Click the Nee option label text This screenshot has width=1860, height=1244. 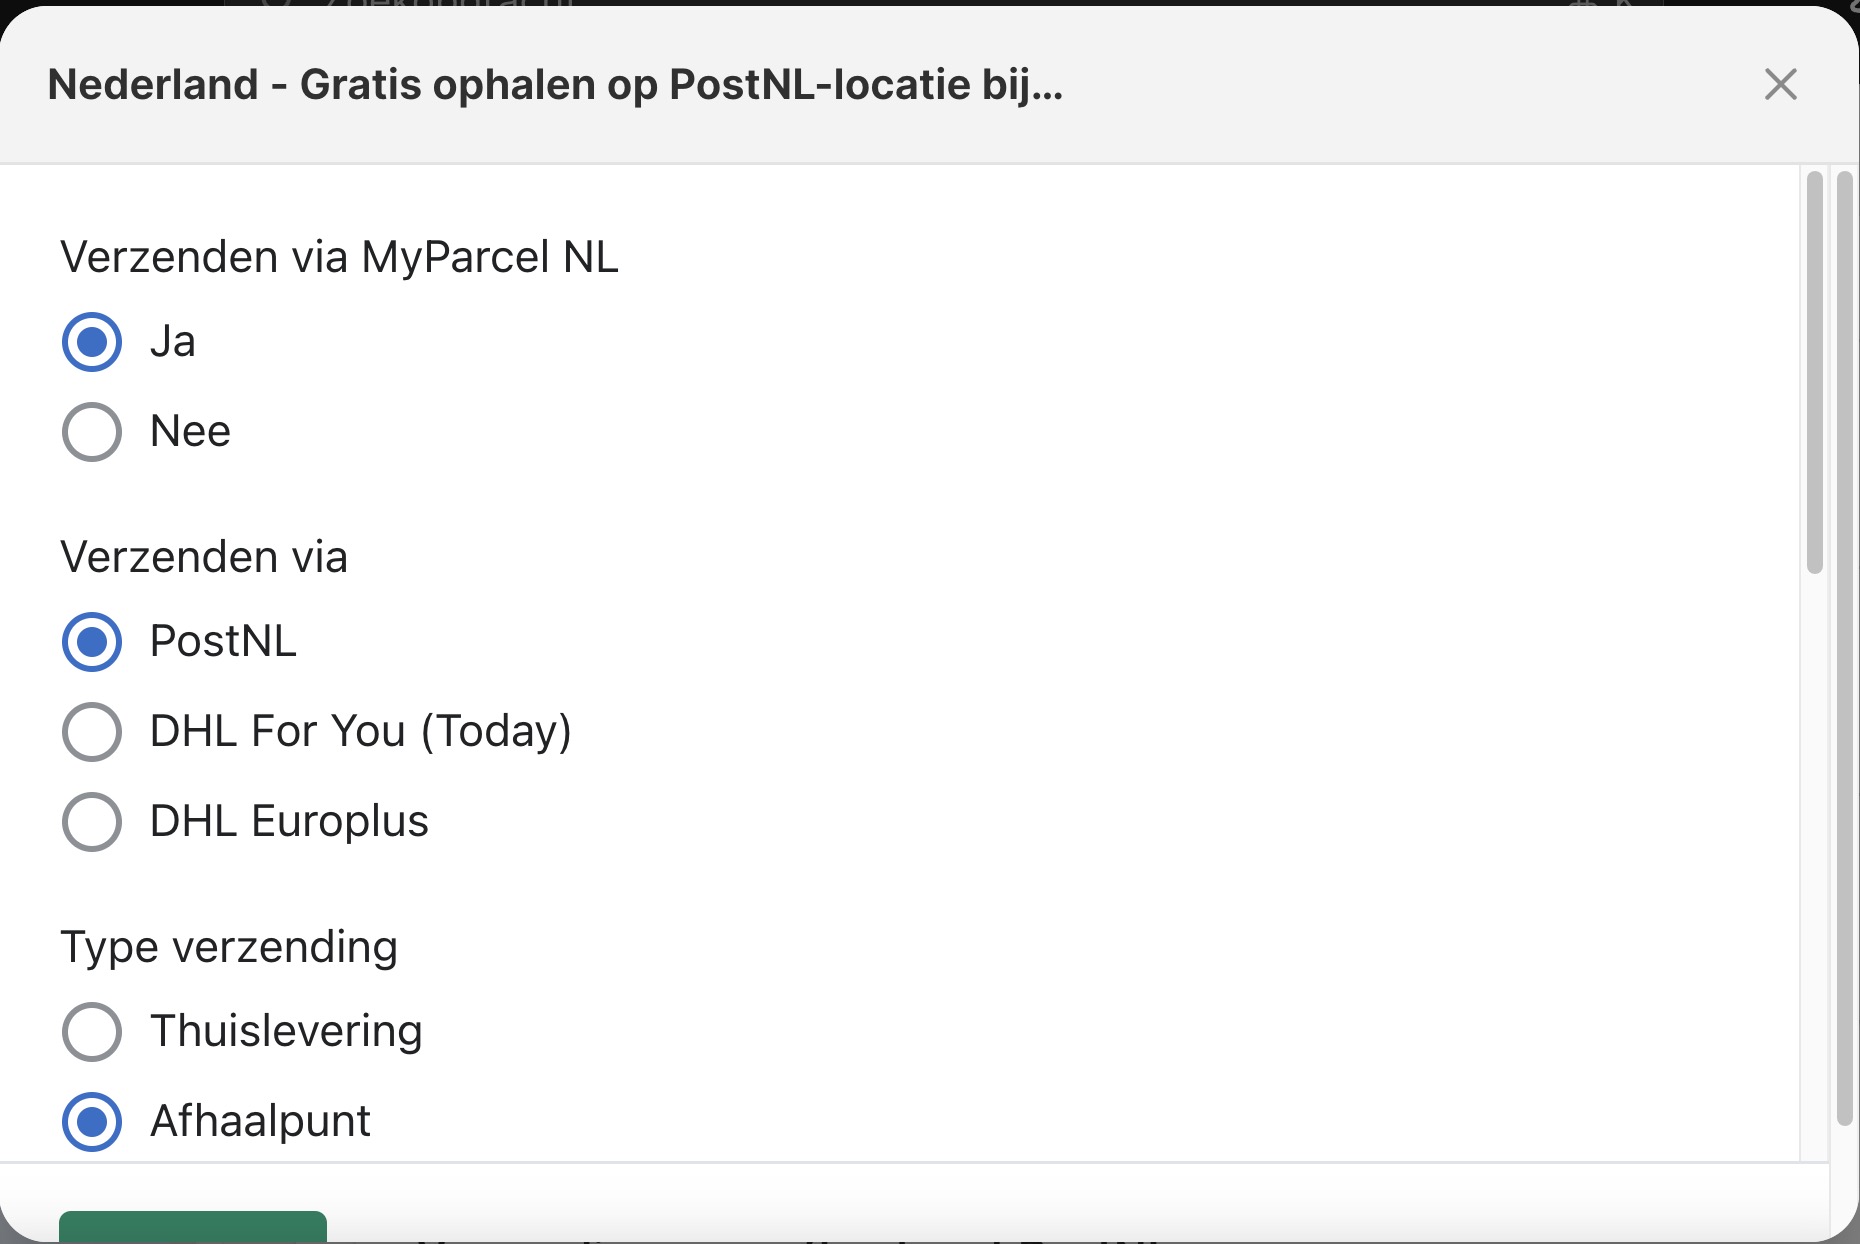coord(190,432)
